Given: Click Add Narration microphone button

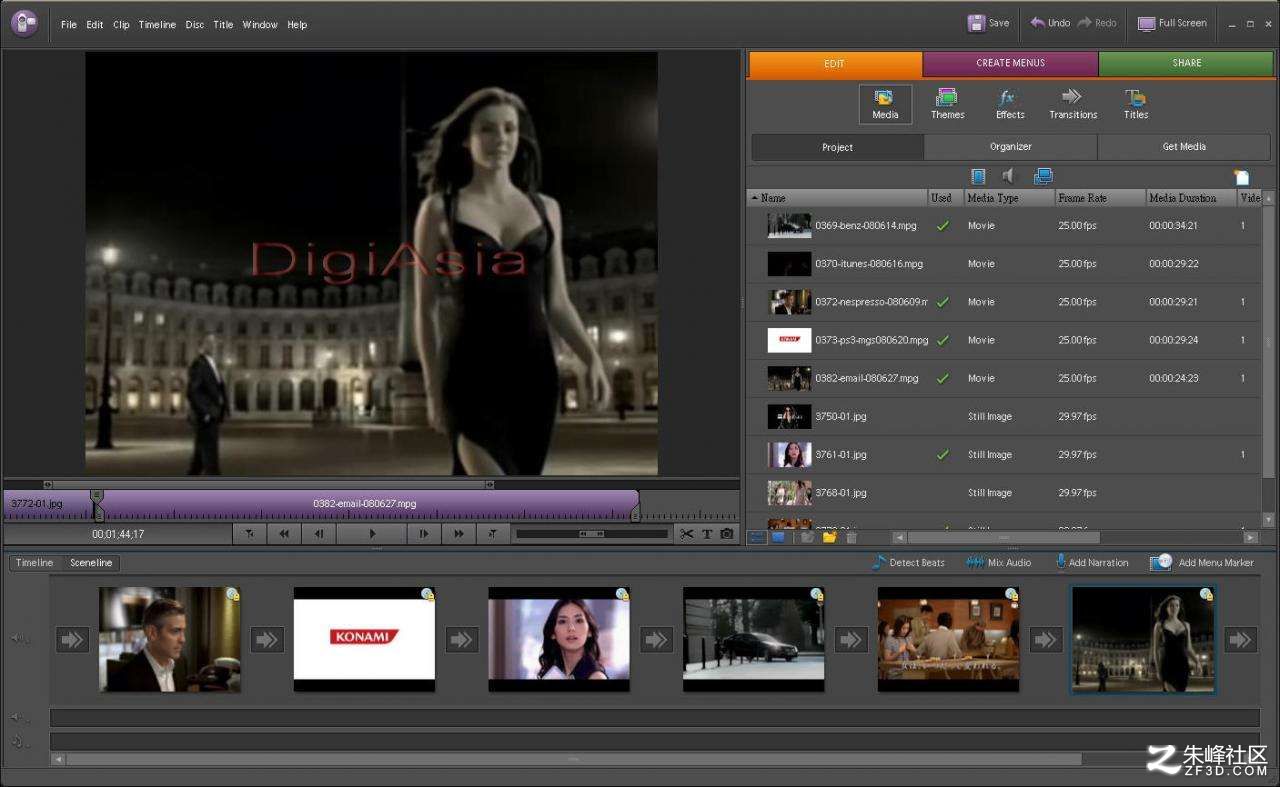Looking at the screenshot, I should tap(1091, 563).
